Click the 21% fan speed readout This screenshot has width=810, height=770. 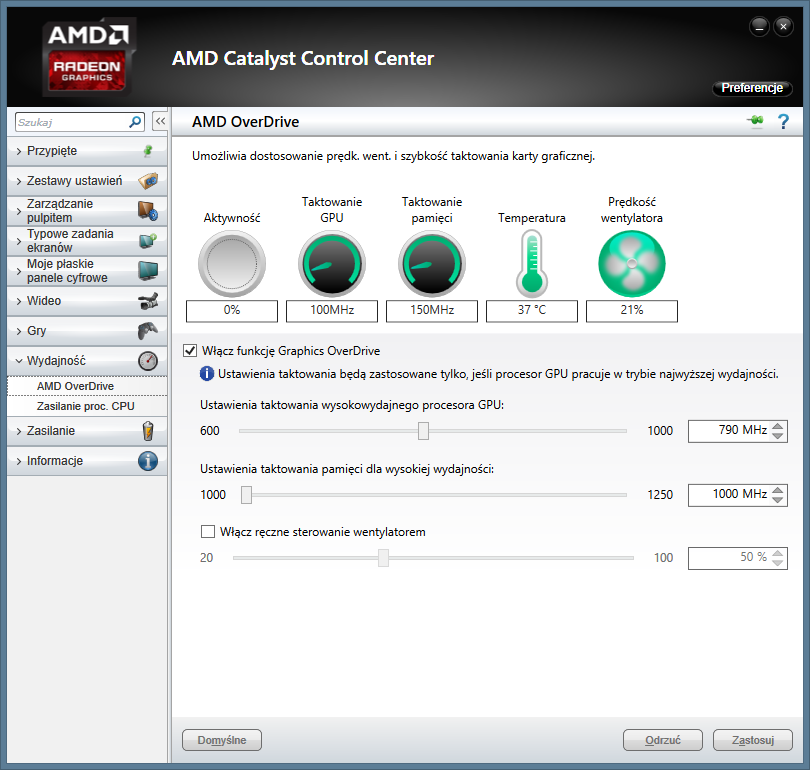tap(632, 311)
